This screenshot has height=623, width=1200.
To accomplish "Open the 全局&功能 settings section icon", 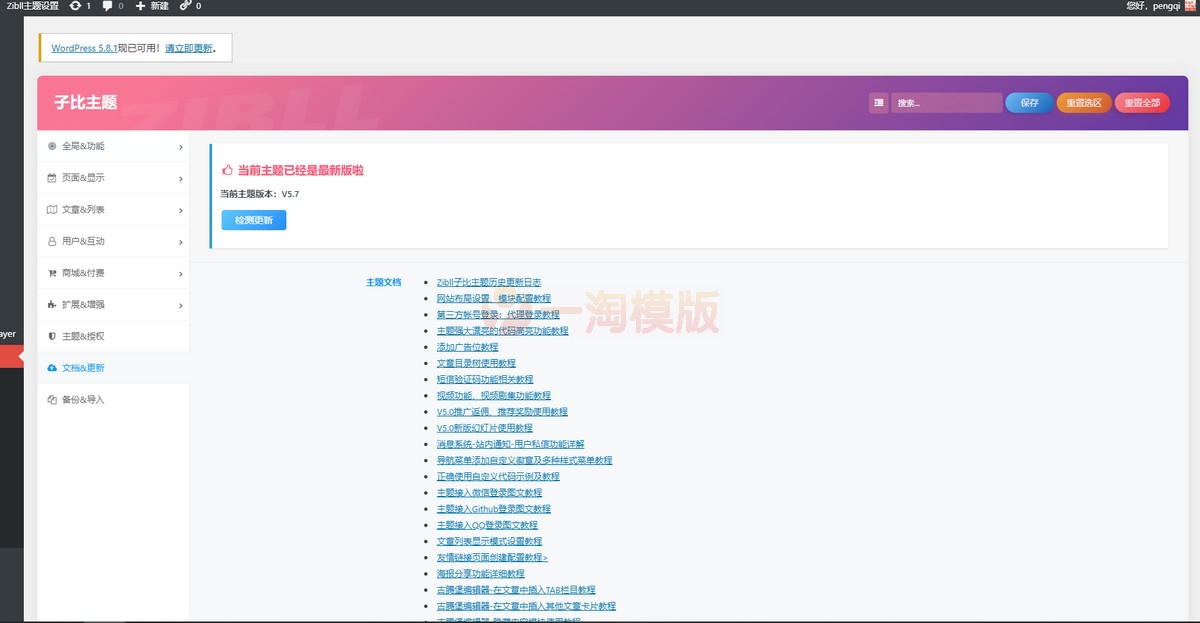I will pos(51,146).
